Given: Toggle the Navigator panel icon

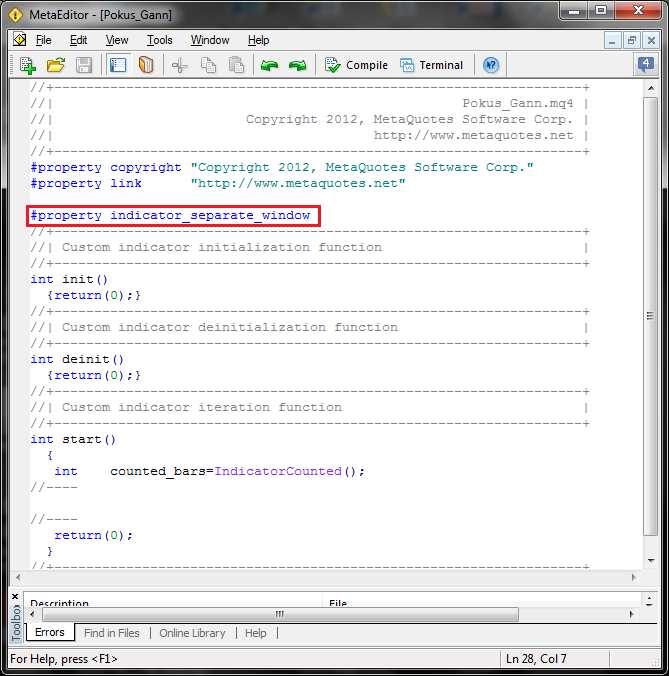Looking at the screenshot, I should pos(118,66).
